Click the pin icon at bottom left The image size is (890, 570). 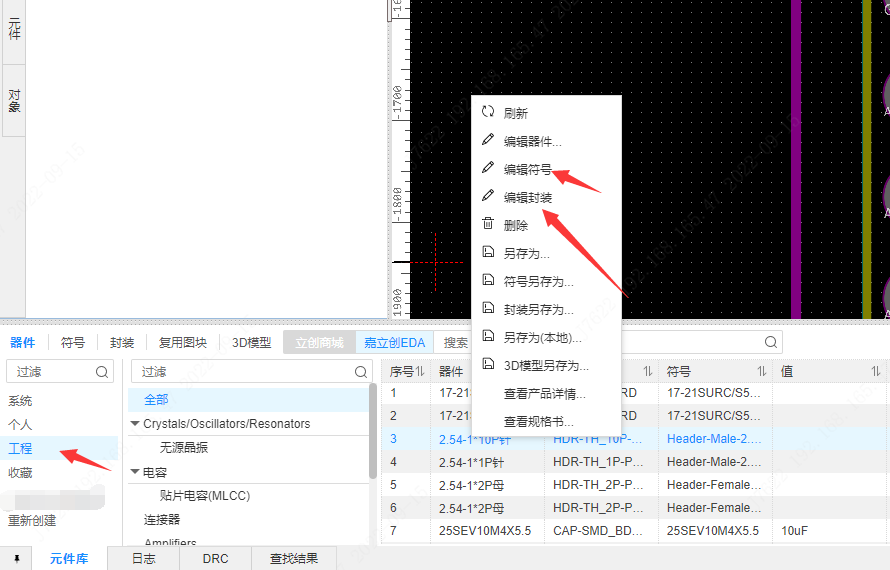tap(16, 559)
